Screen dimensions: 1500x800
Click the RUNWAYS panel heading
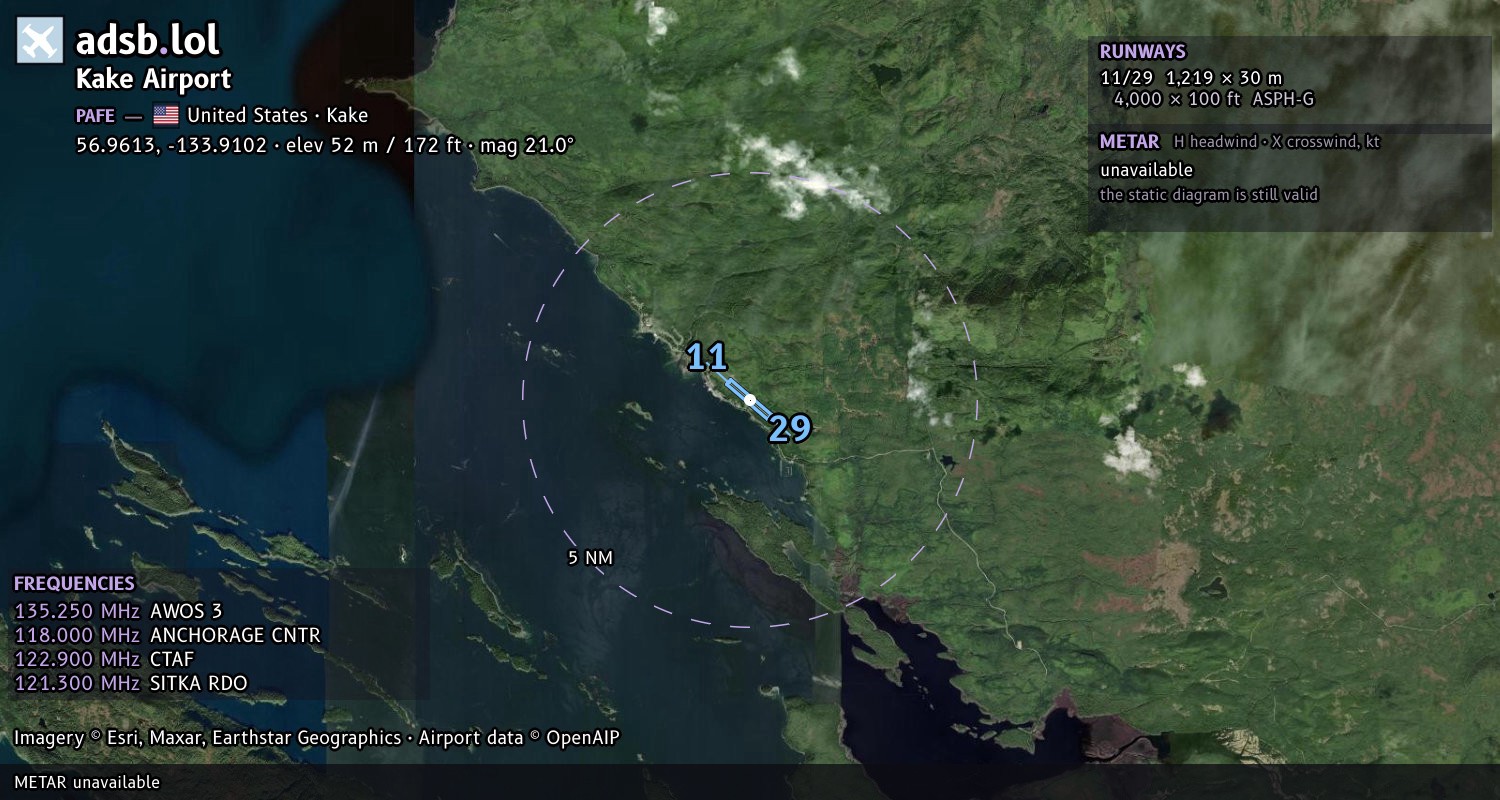pos(1142,51)
